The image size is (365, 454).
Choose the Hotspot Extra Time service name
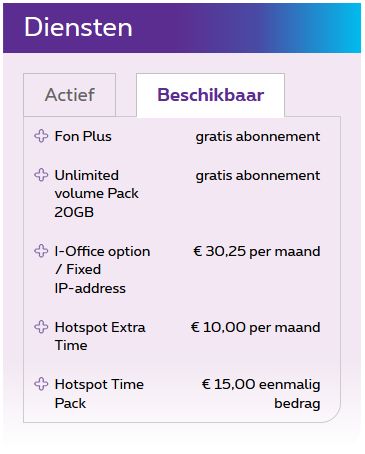point(100,336)
